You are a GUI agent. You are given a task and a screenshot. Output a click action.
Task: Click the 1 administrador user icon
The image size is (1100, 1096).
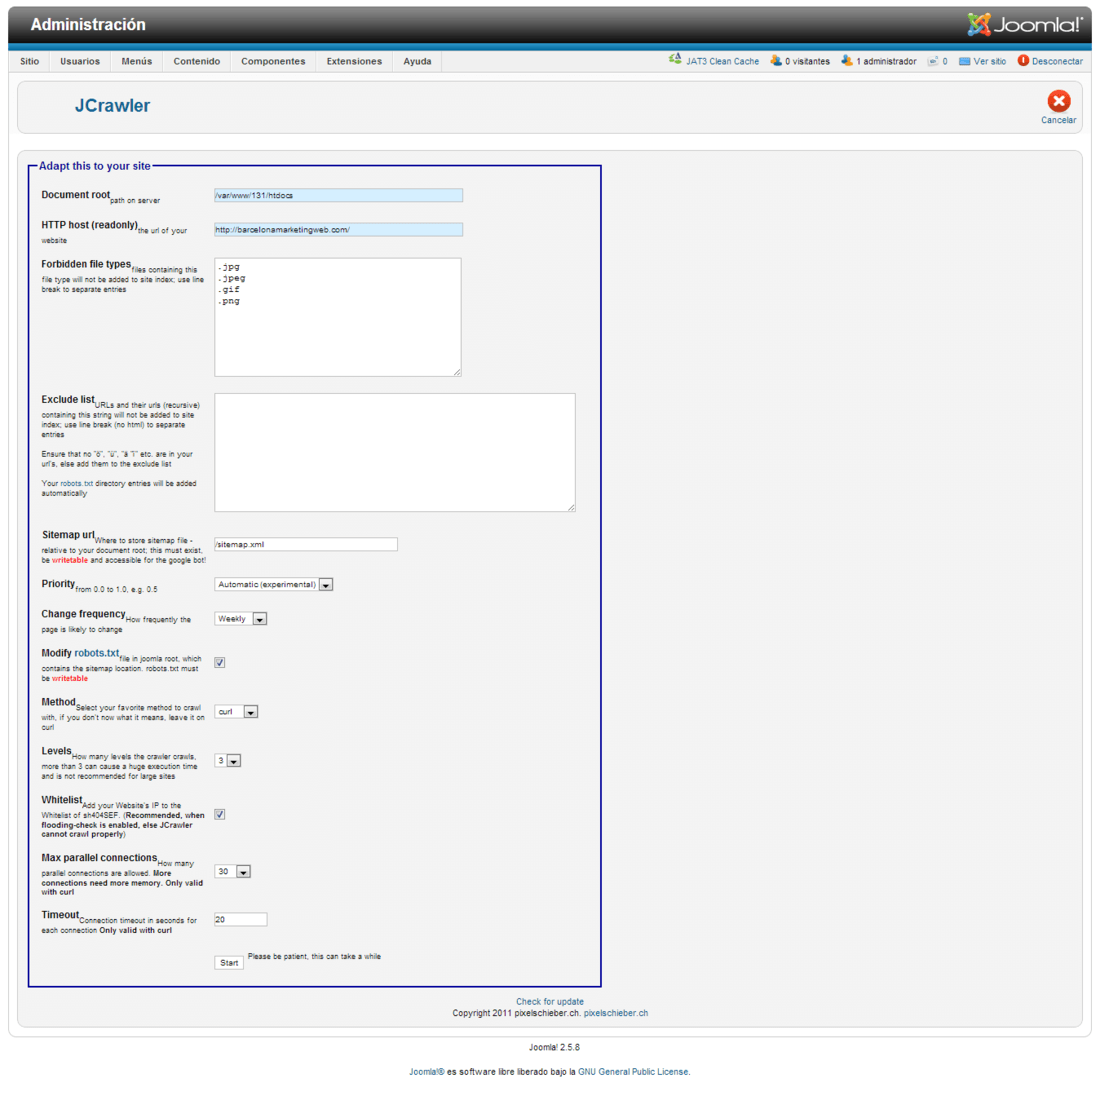pos(847,60)
